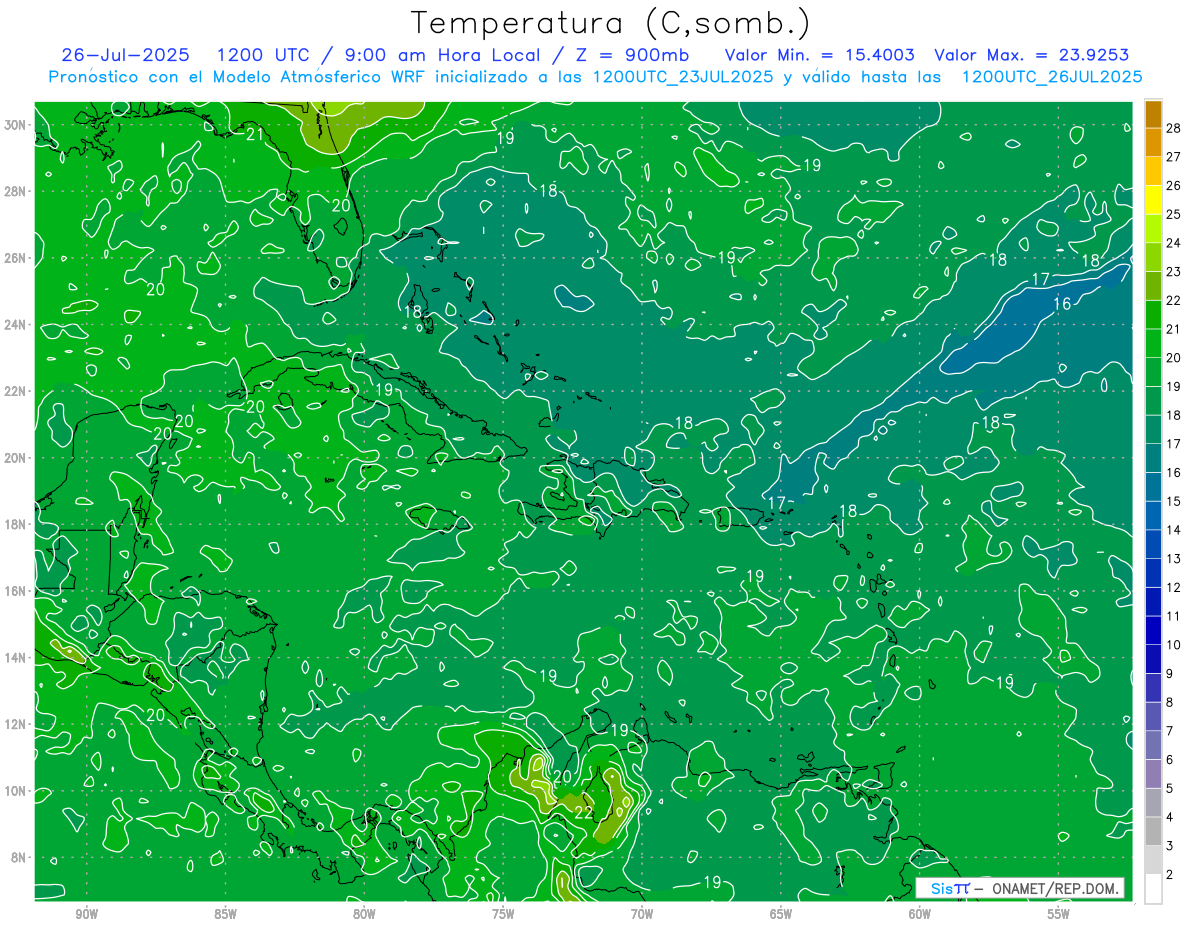
Task: Click the latitude label "14N"
Action: [x=17, y=658]
